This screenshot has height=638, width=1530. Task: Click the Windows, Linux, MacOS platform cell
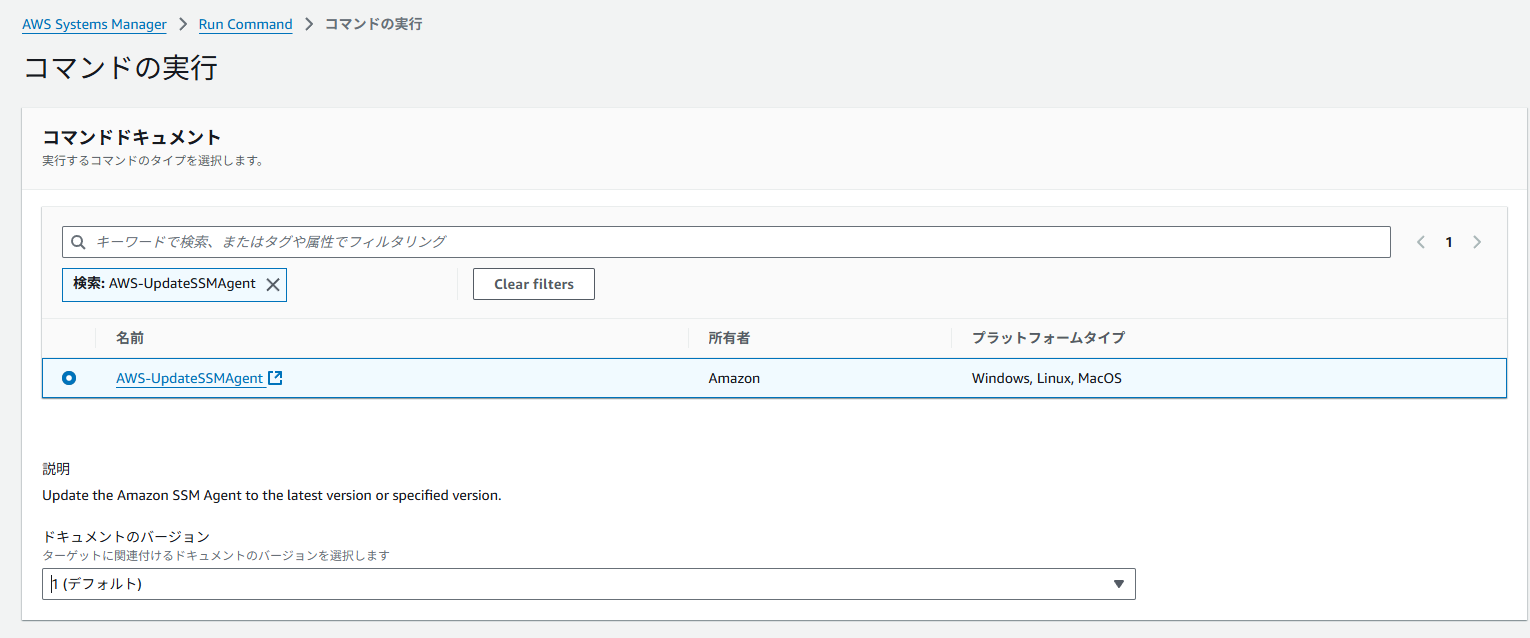[1047, 378]
